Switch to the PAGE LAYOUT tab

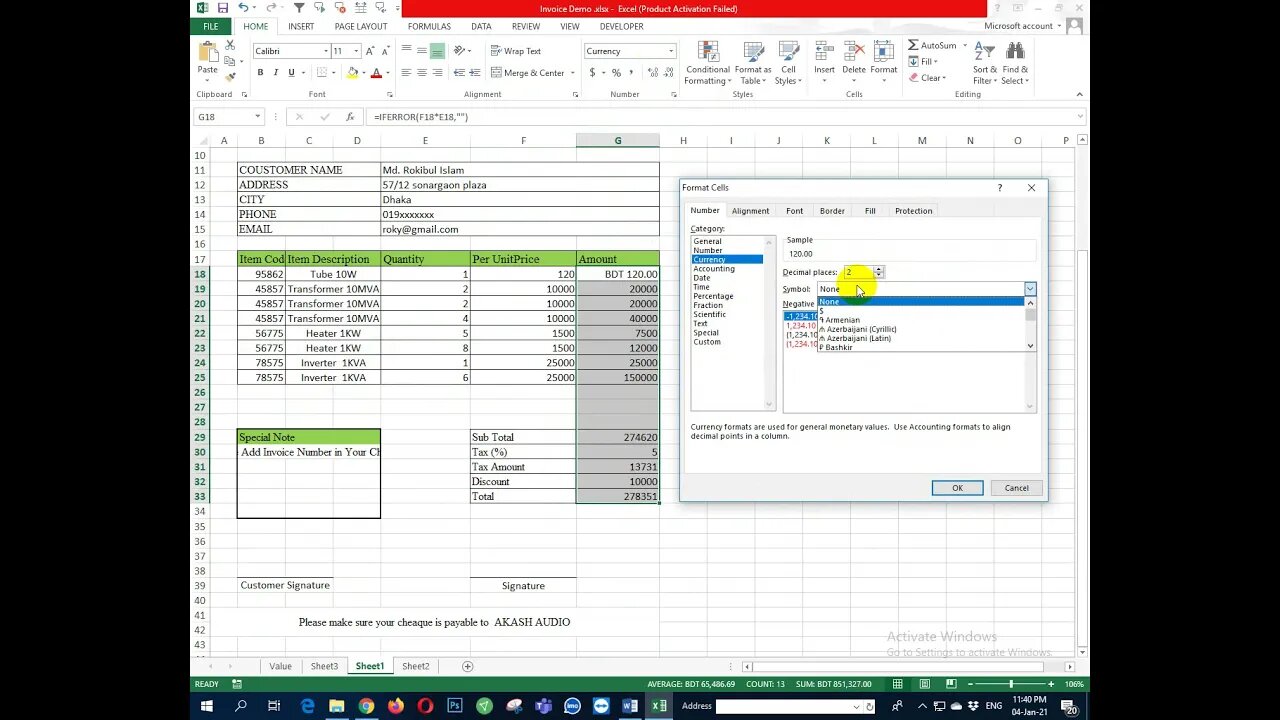tap(361, 26)
